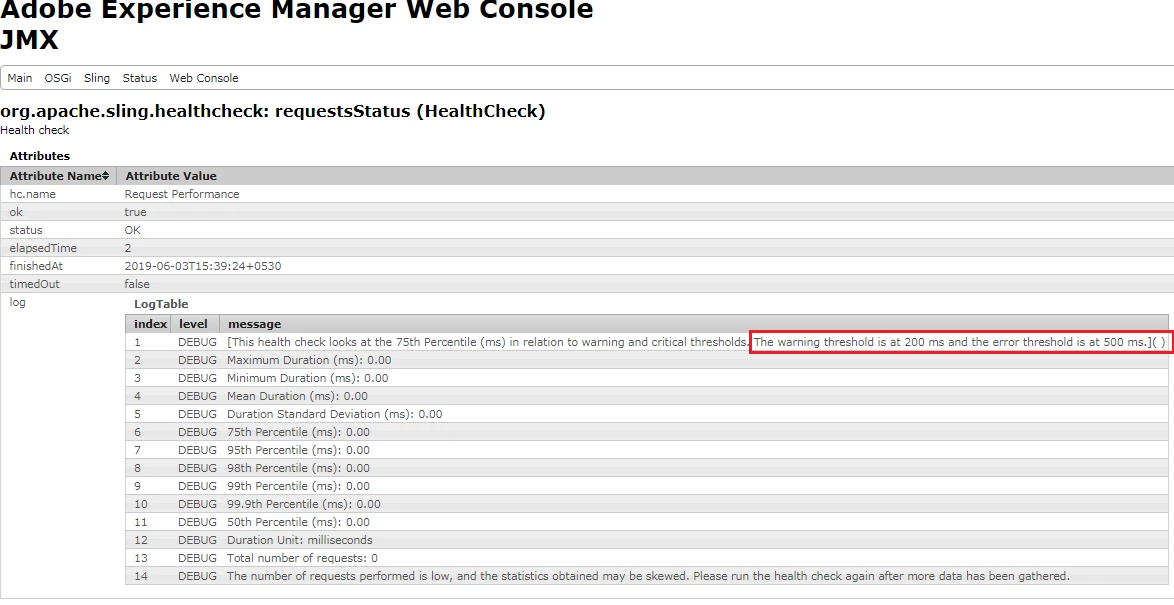This screenshot has width=1174, height=605.
Task: Click the log attribute name
Action: click(17, 302)
